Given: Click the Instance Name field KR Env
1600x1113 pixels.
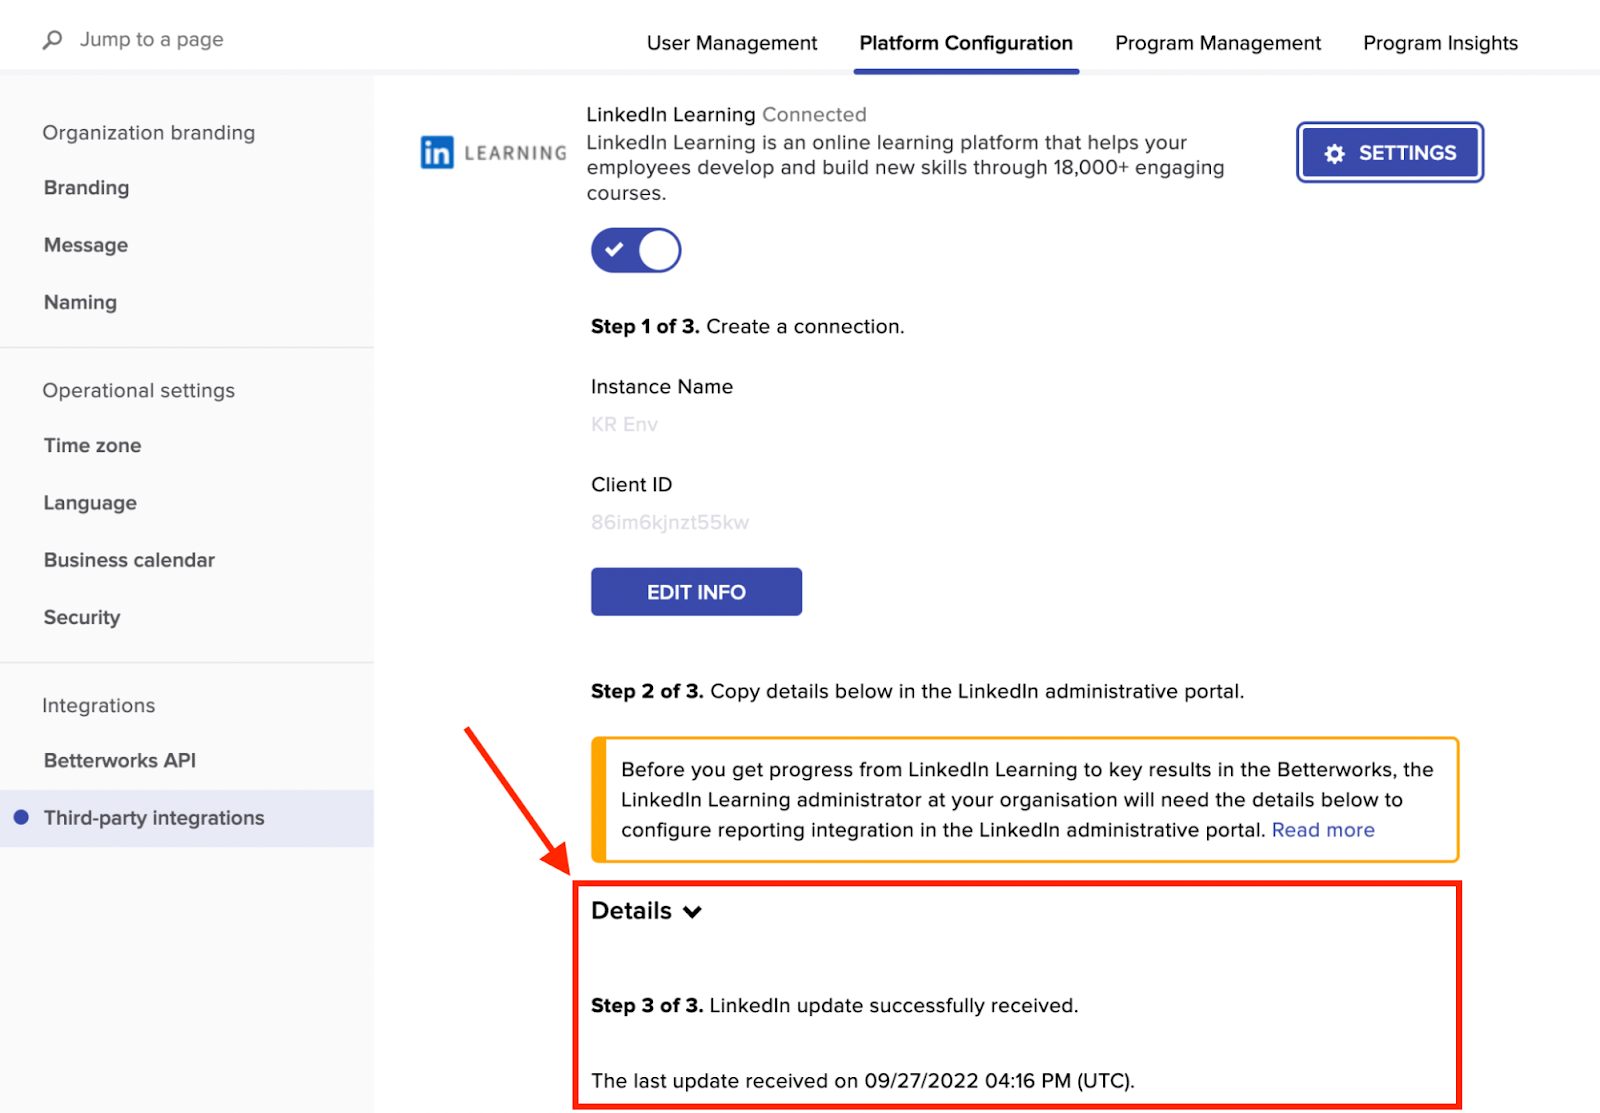Looking at the screenshot, I should pos(624,424).
